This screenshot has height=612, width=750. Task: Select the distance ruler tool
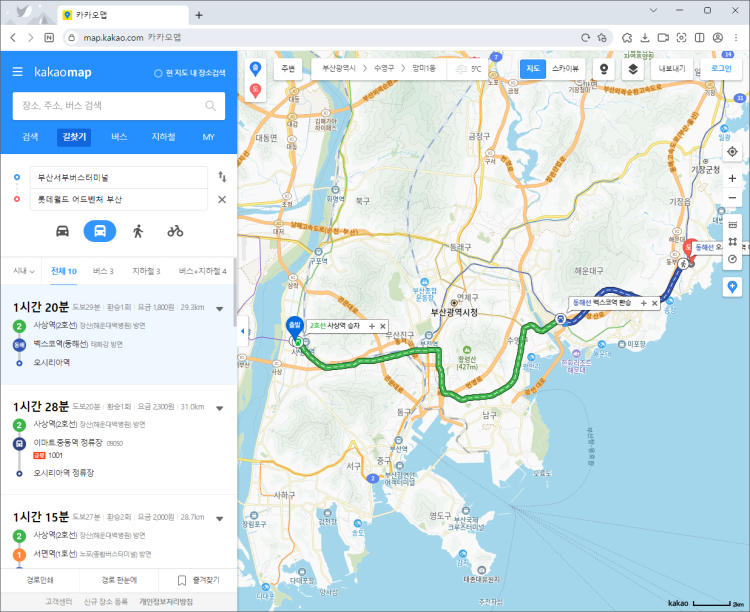pos(732,225)
